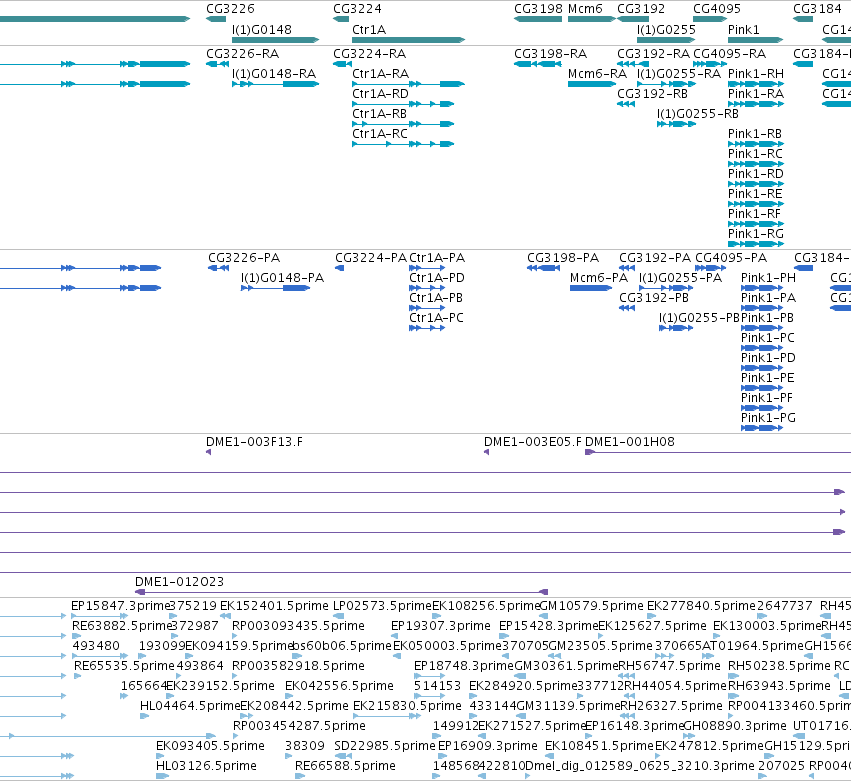Click the DME1-003E05.F feature label
The image size is (851, 781).
coord(532,442)
